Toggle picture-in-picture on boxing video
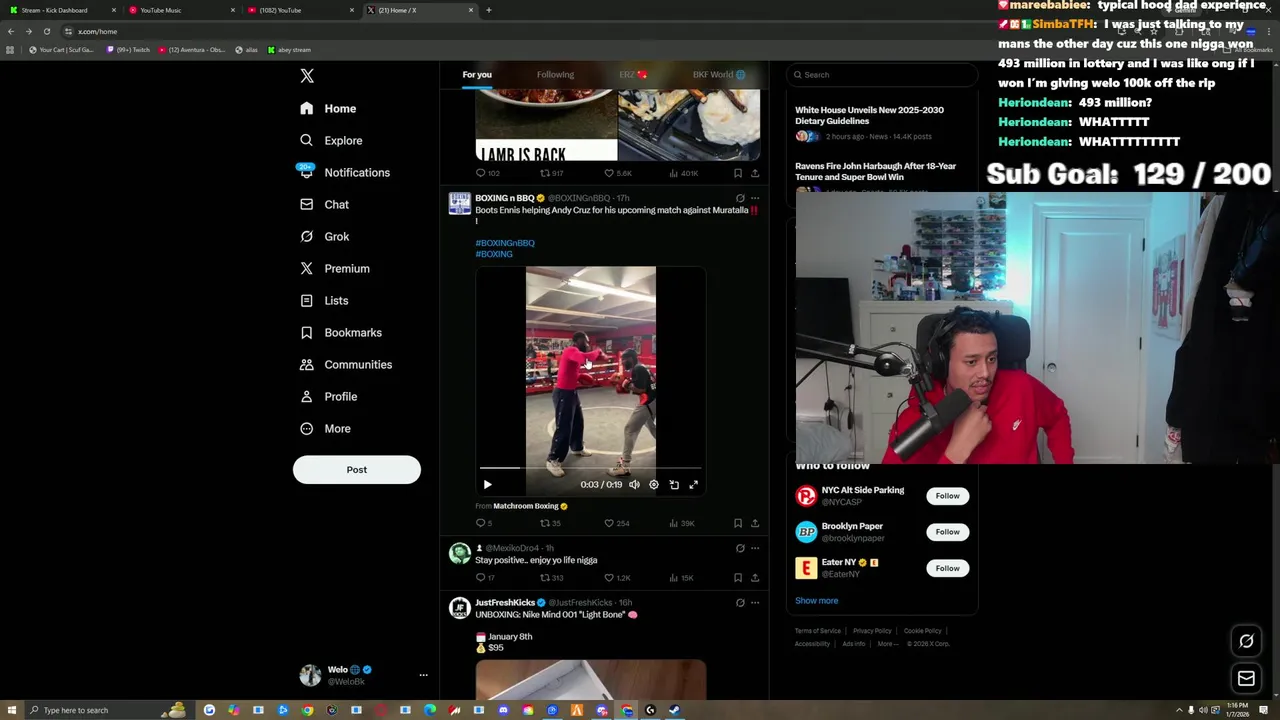The image size is (1280, 720). (x=674, y=484)
